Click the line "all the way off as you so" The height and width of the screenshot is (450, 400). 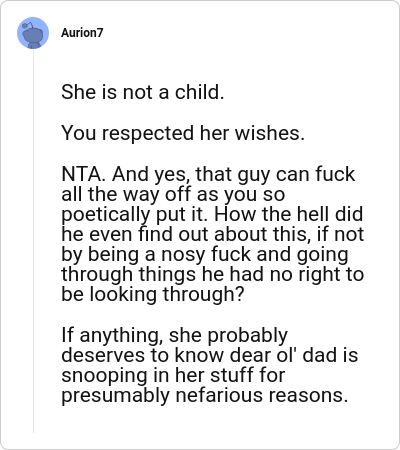point(173,194)
